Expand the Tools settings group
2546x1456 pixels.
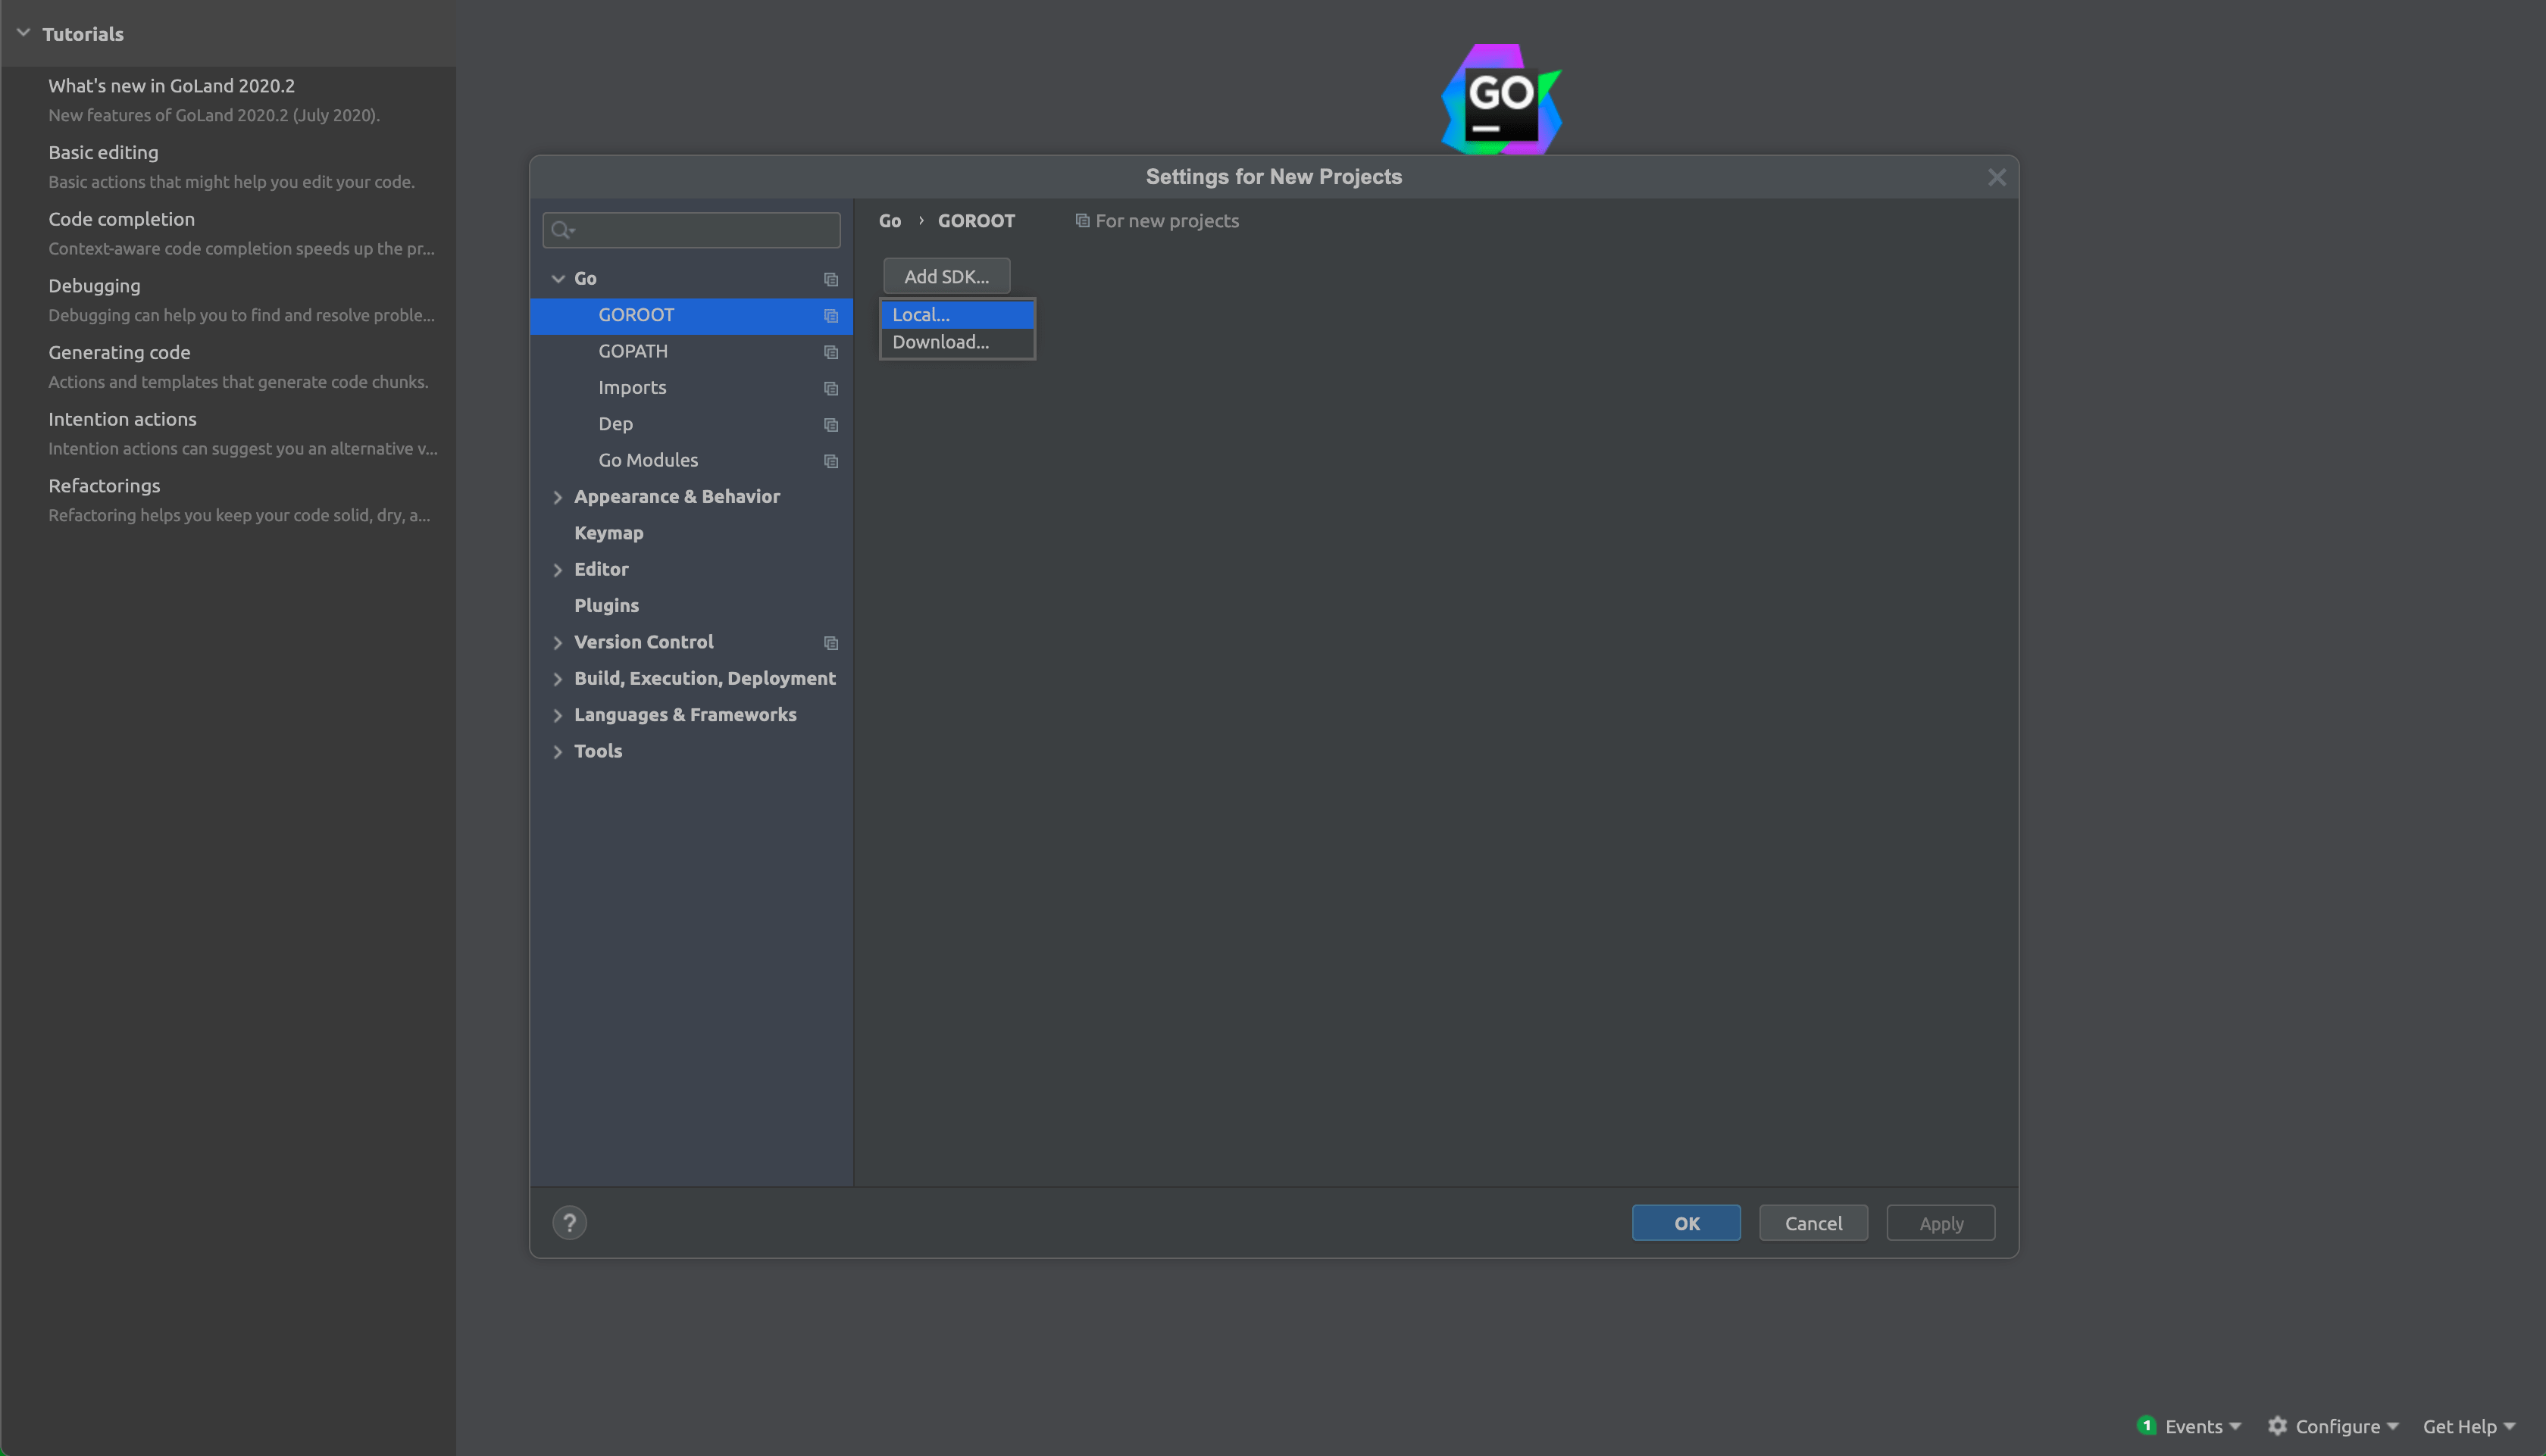click(558, 752)
